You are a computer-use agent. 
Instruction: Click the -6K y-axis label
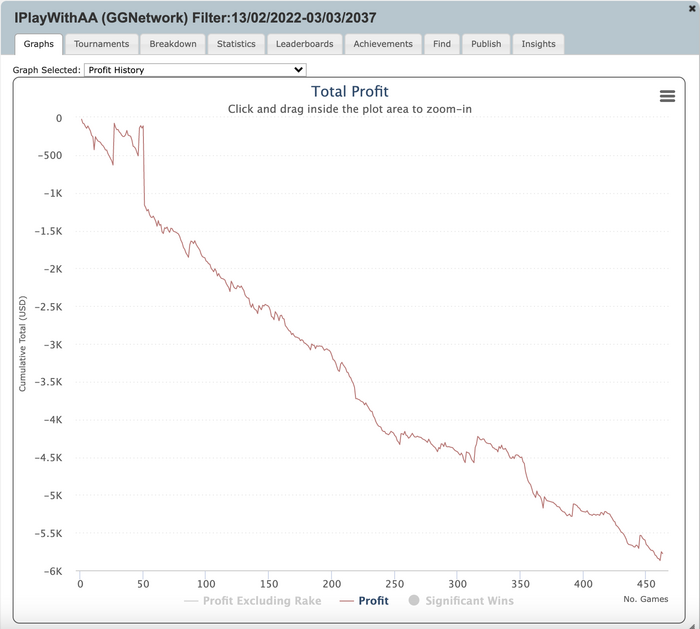(x=53, y=571)
